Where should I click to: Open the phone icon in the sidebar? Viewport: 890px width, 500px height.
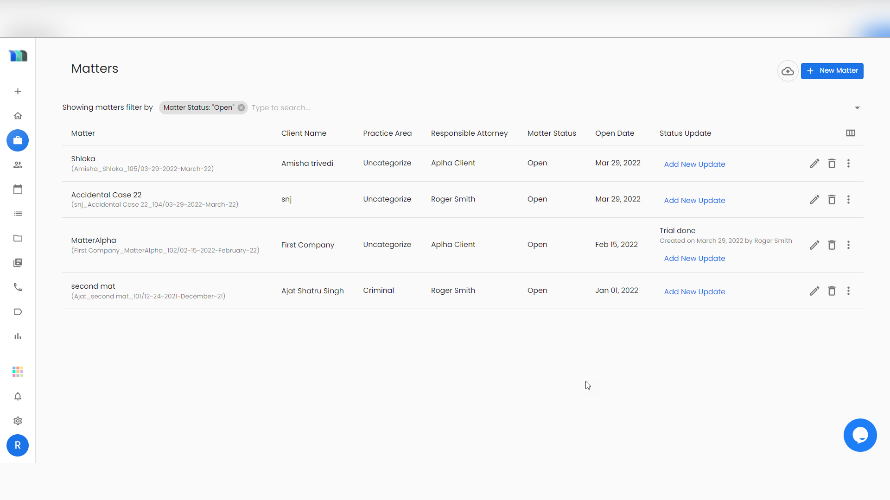[x=17, y=287]
